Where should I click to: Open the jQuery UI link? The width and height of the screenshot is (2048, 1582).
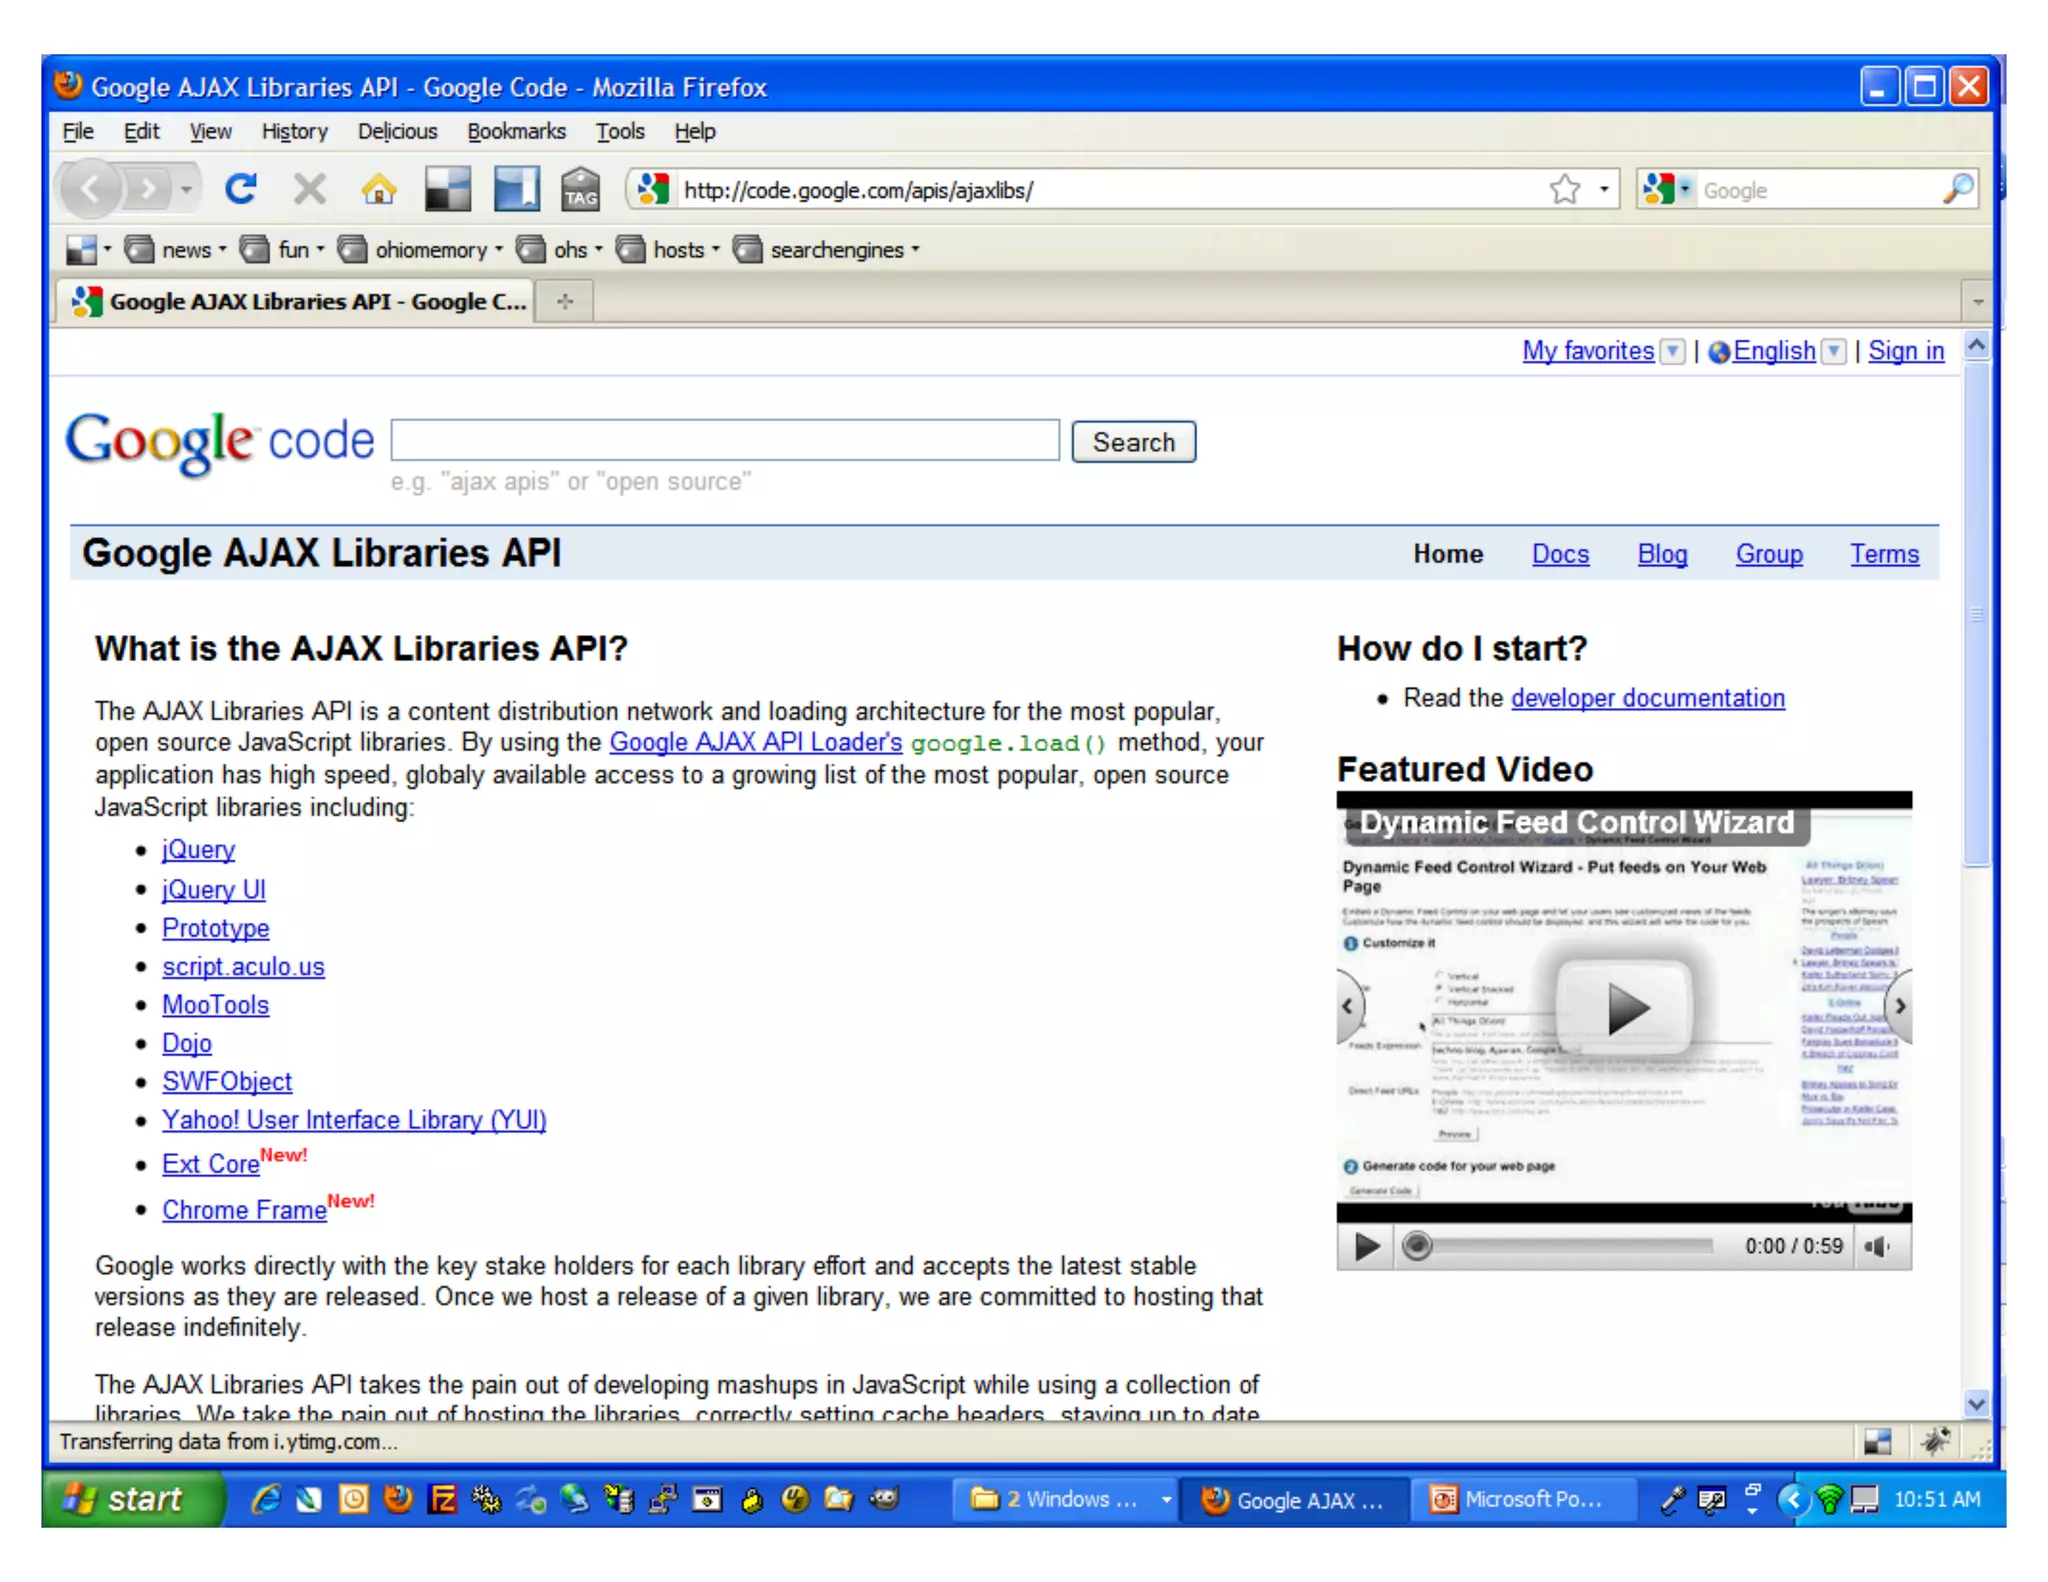213,889
